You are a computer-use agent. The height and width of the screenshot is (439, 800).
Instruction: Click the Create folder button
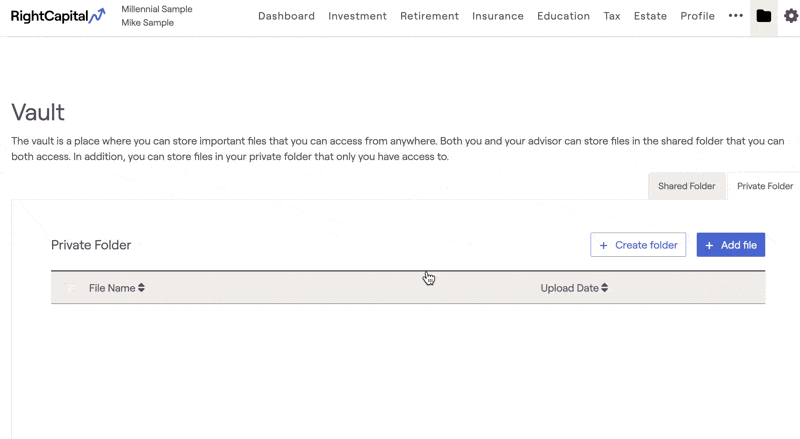click(x=638, y=245)
